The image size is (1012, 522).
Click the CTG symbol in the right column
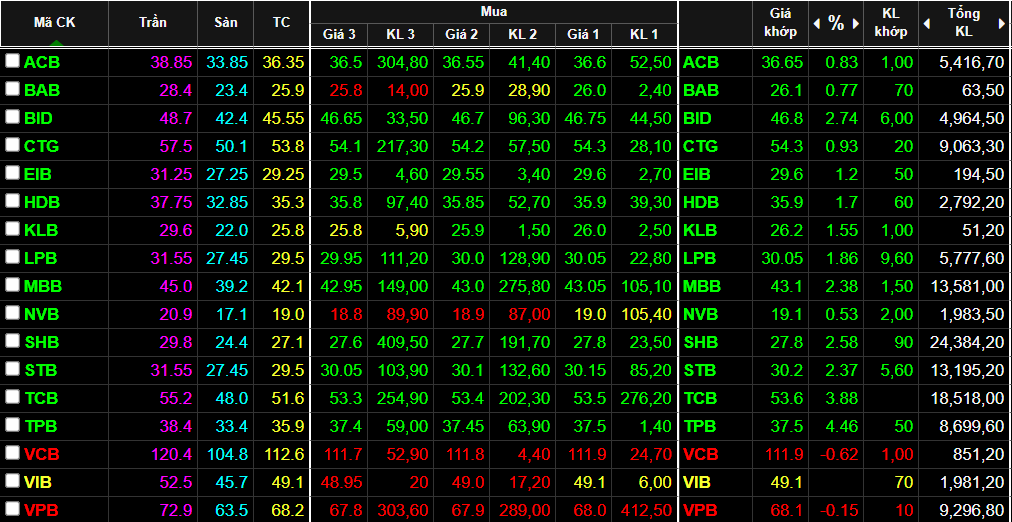click(700, 146)
